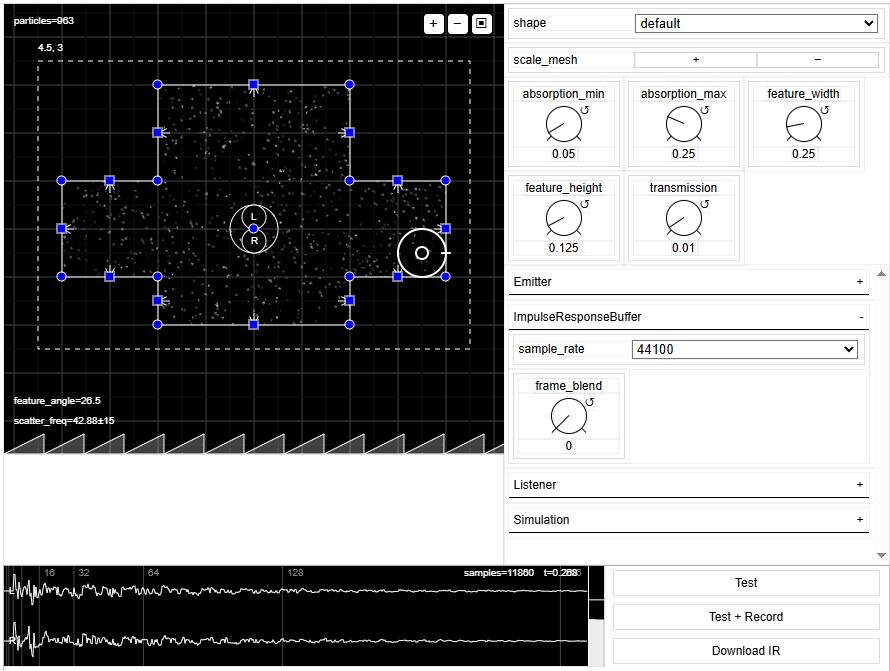This screenshot has height=671, width=890.
Task: Select the emitter circle in the room
Action: coord(422,253)
